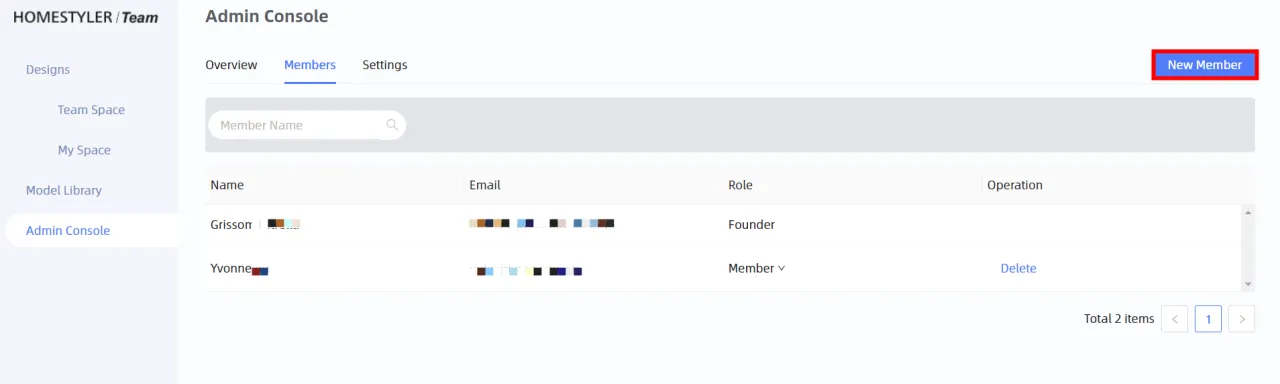Focus the Member Name search field
This screenshot has width=1280, height=384.
pyautogui.click(x=306, y=125)
